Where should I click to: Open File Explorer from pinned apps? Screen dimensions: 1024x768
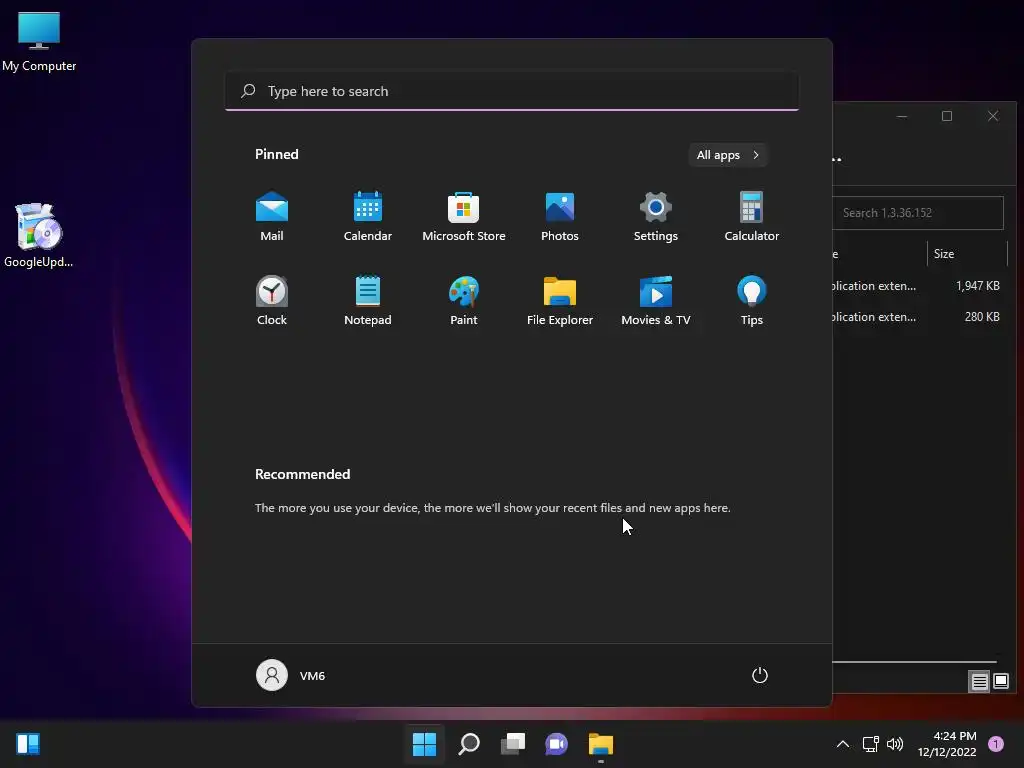tap(560, 301)
